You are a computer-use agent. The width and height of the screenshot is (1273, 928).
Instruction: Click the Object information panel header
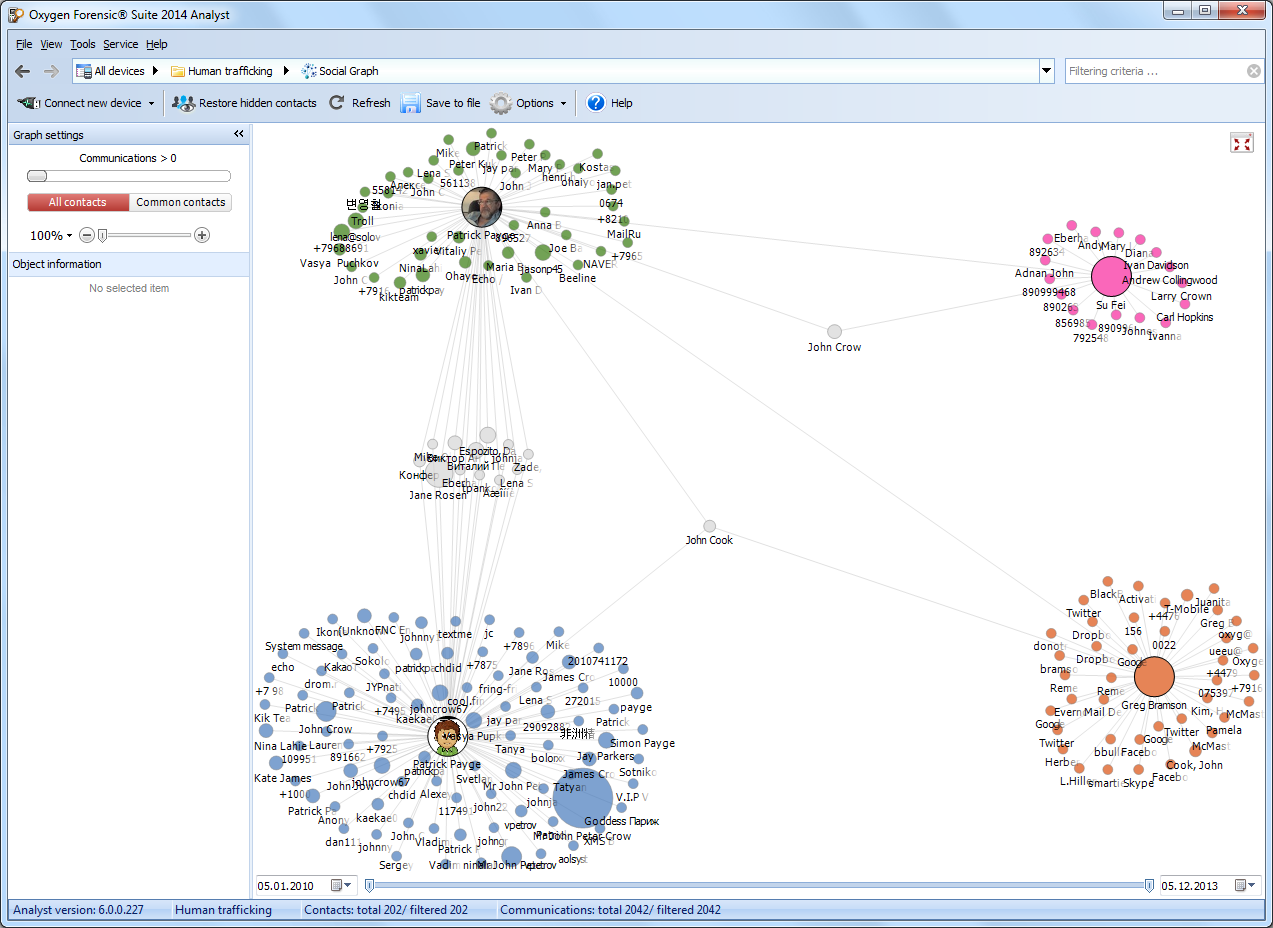tap(129, 264)
